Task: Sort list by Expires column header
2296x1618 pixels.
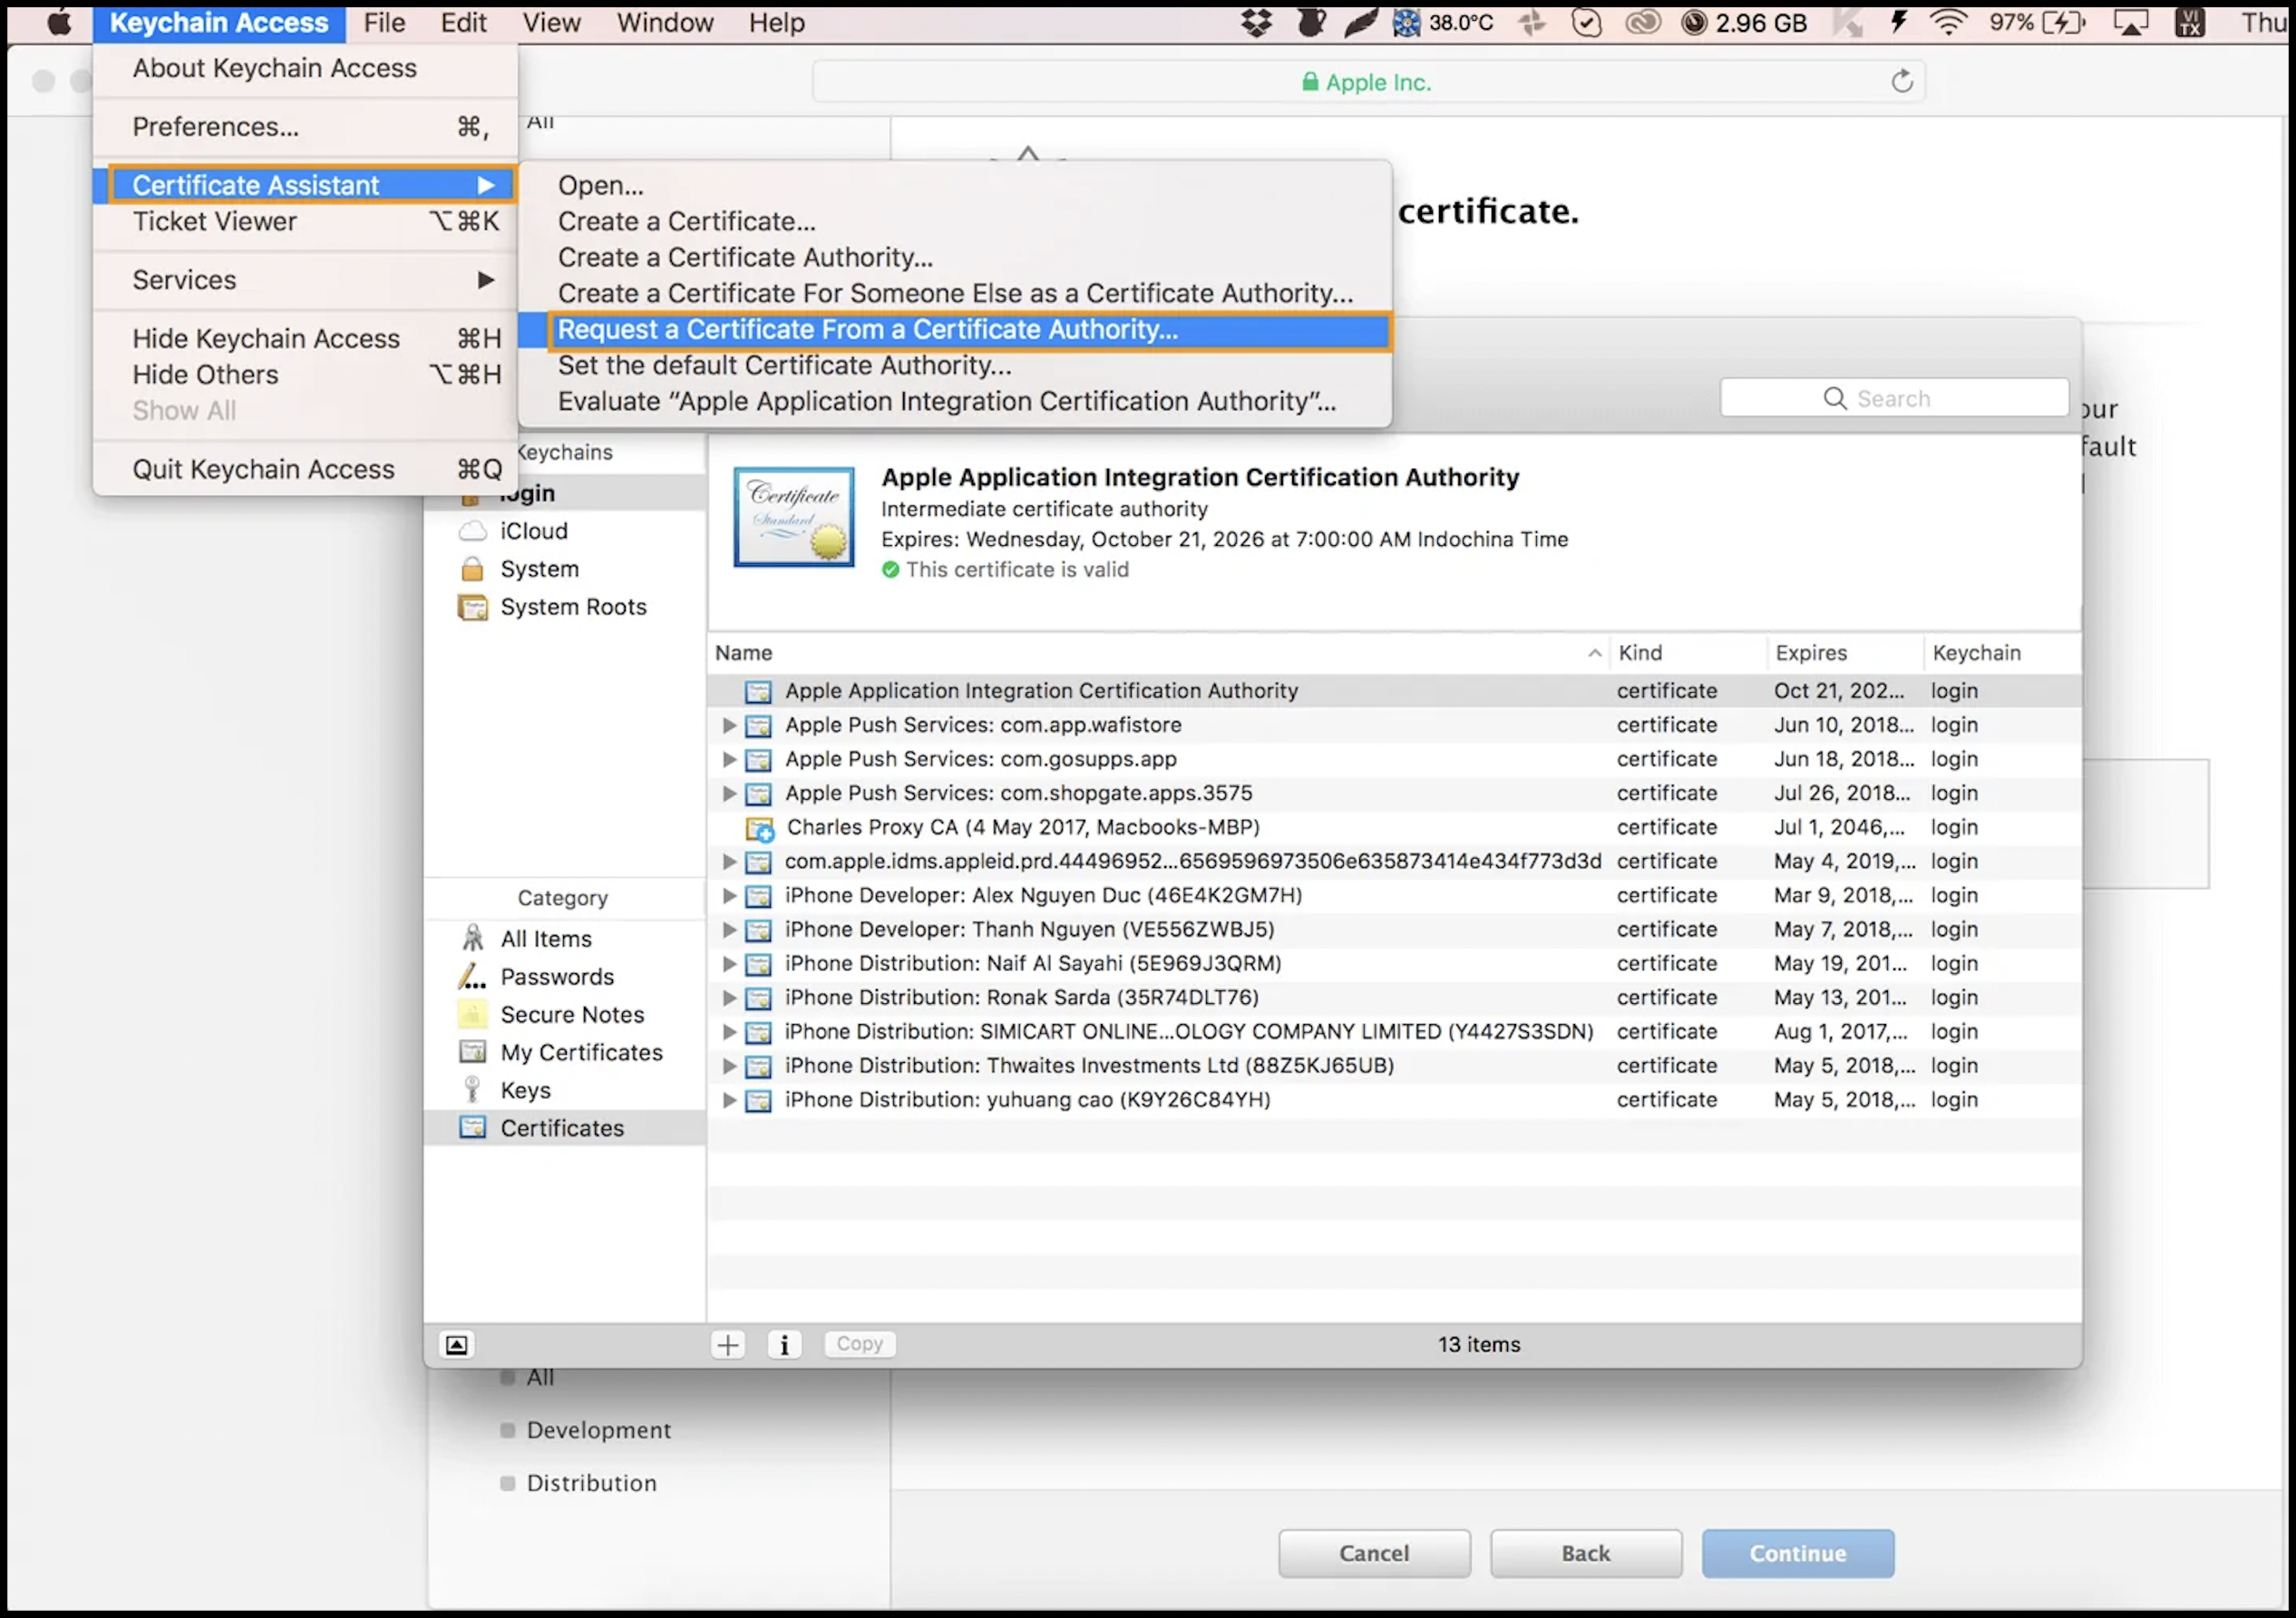Action: [1811, 653]
